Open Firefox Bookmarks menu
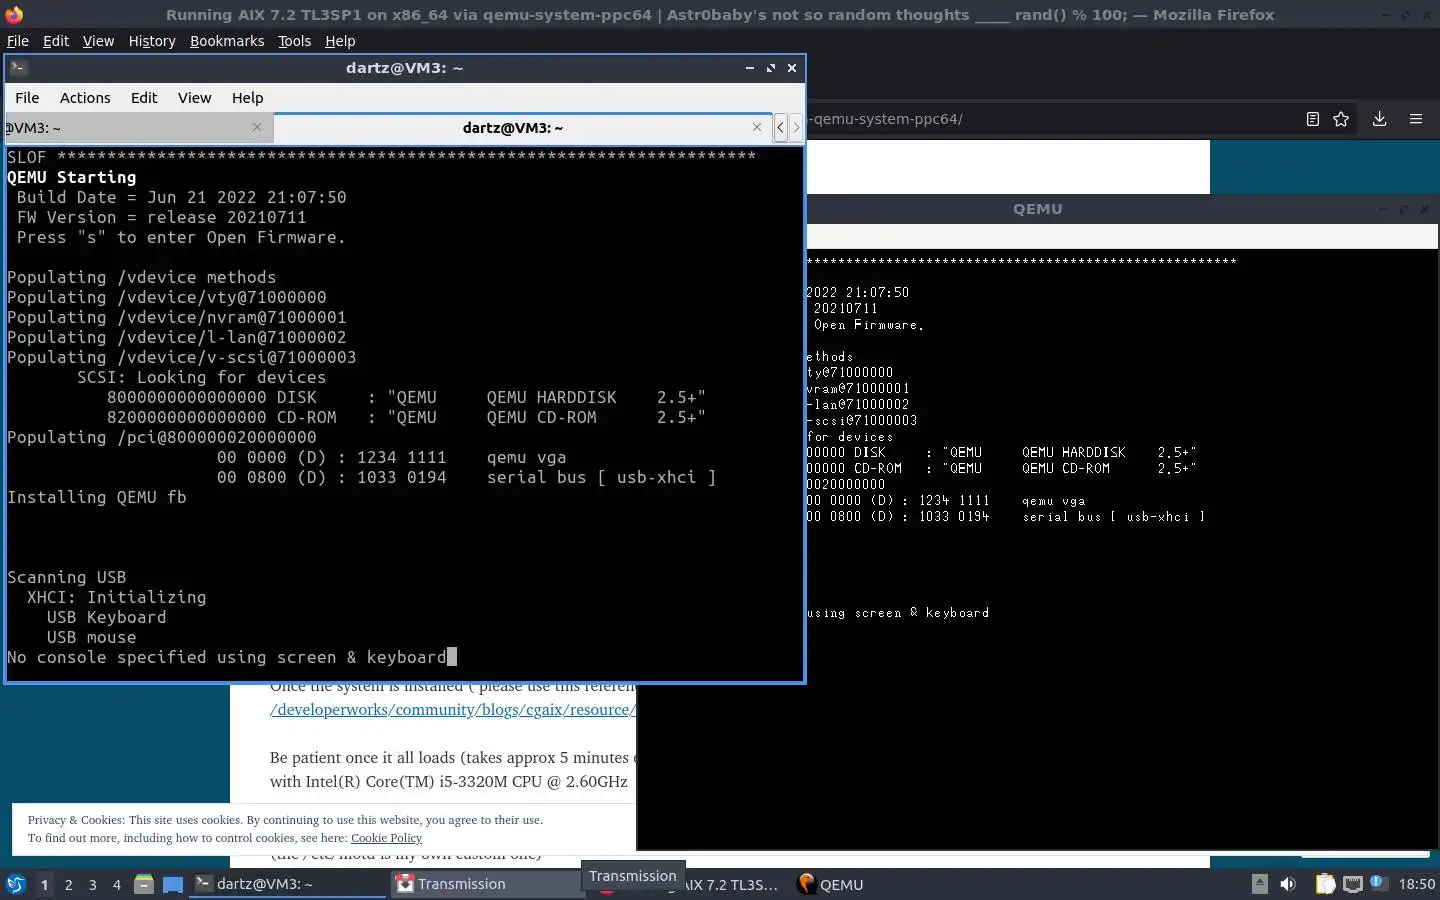 pyautogui.click(x=227, y=41)
